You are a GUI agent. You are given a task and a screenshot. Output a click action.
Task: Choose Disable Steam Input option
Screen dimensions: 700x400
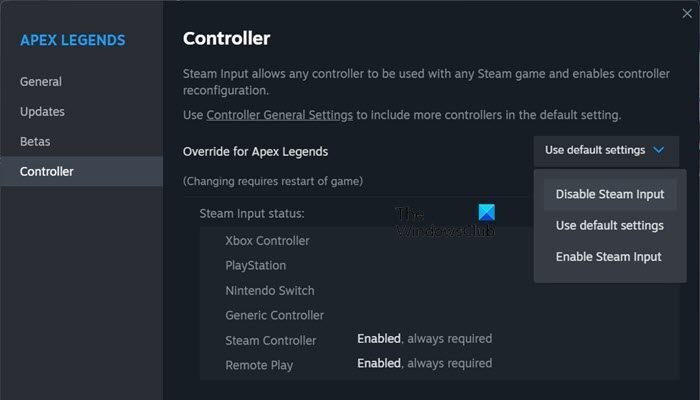609,195
